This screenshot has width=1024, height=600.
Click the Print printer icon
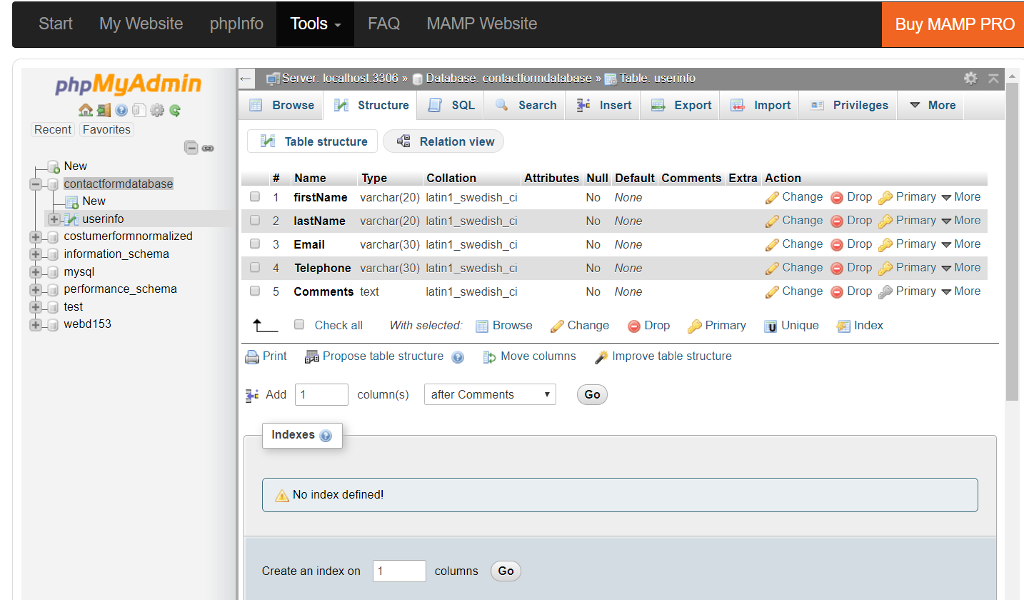[x=252, y=357]
